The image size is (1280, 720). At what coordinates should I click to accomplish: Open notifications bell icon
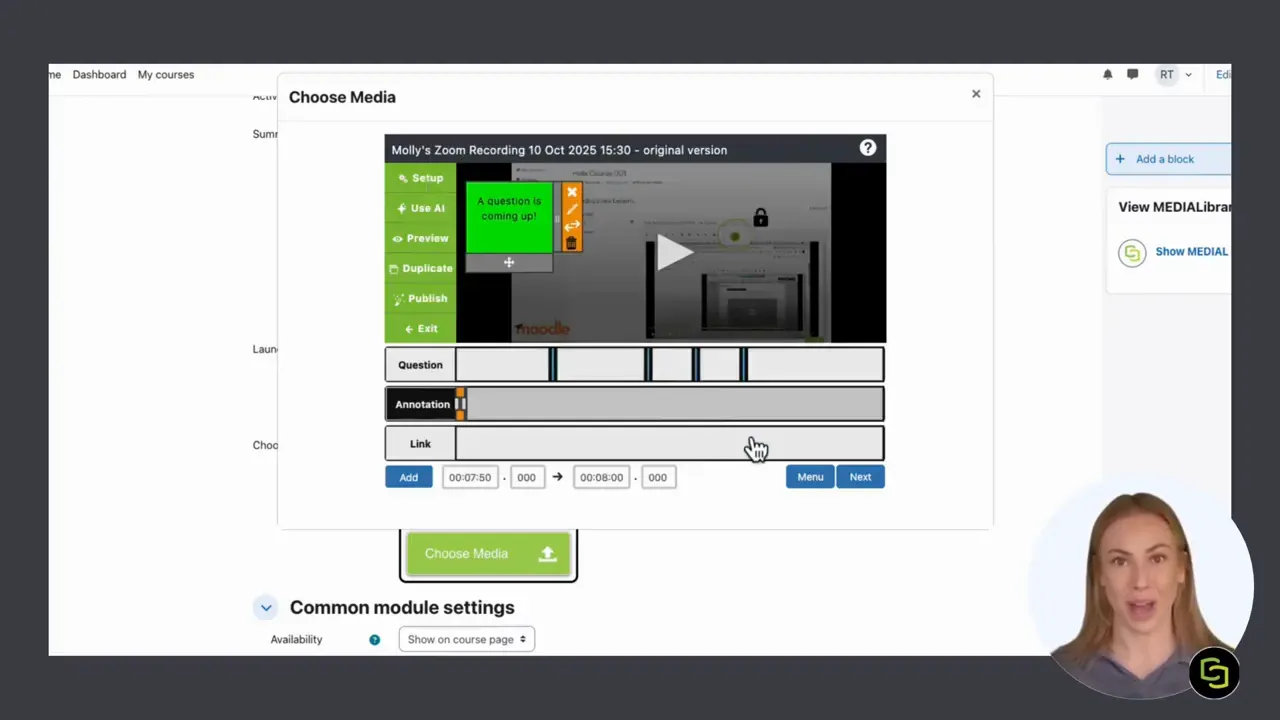coord(1108,74)
